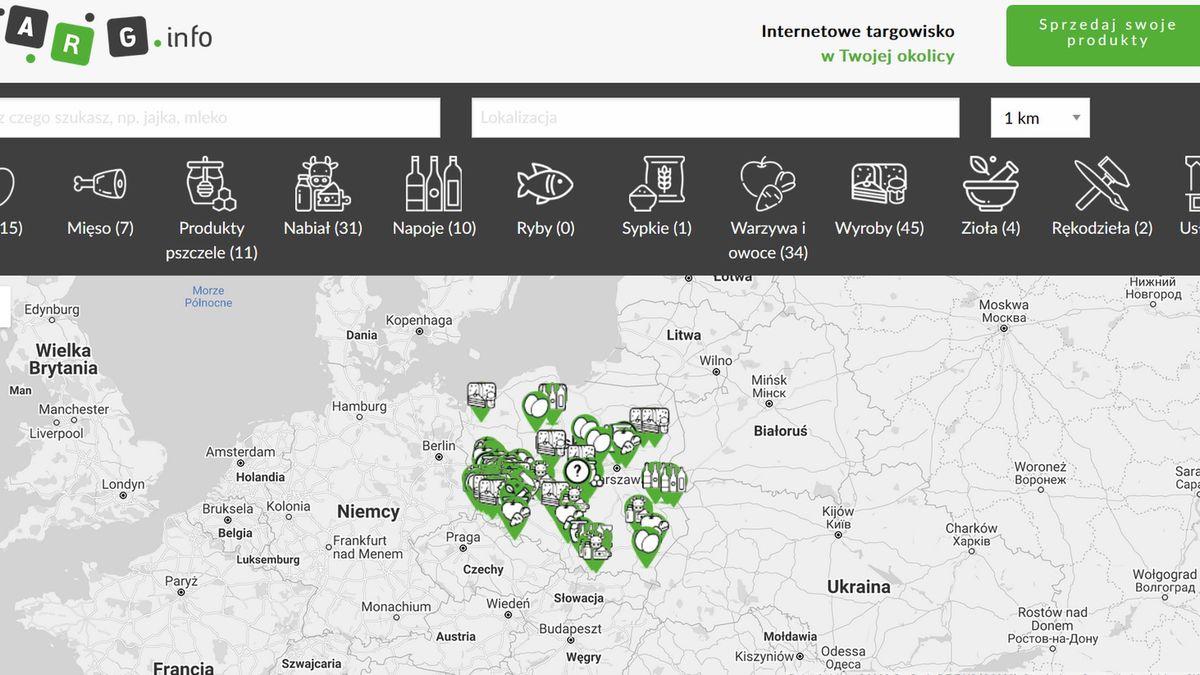Viewport: 1200px width, 675px height.
Task: Switch to the Nabiał (31) category
Action: 321,227
